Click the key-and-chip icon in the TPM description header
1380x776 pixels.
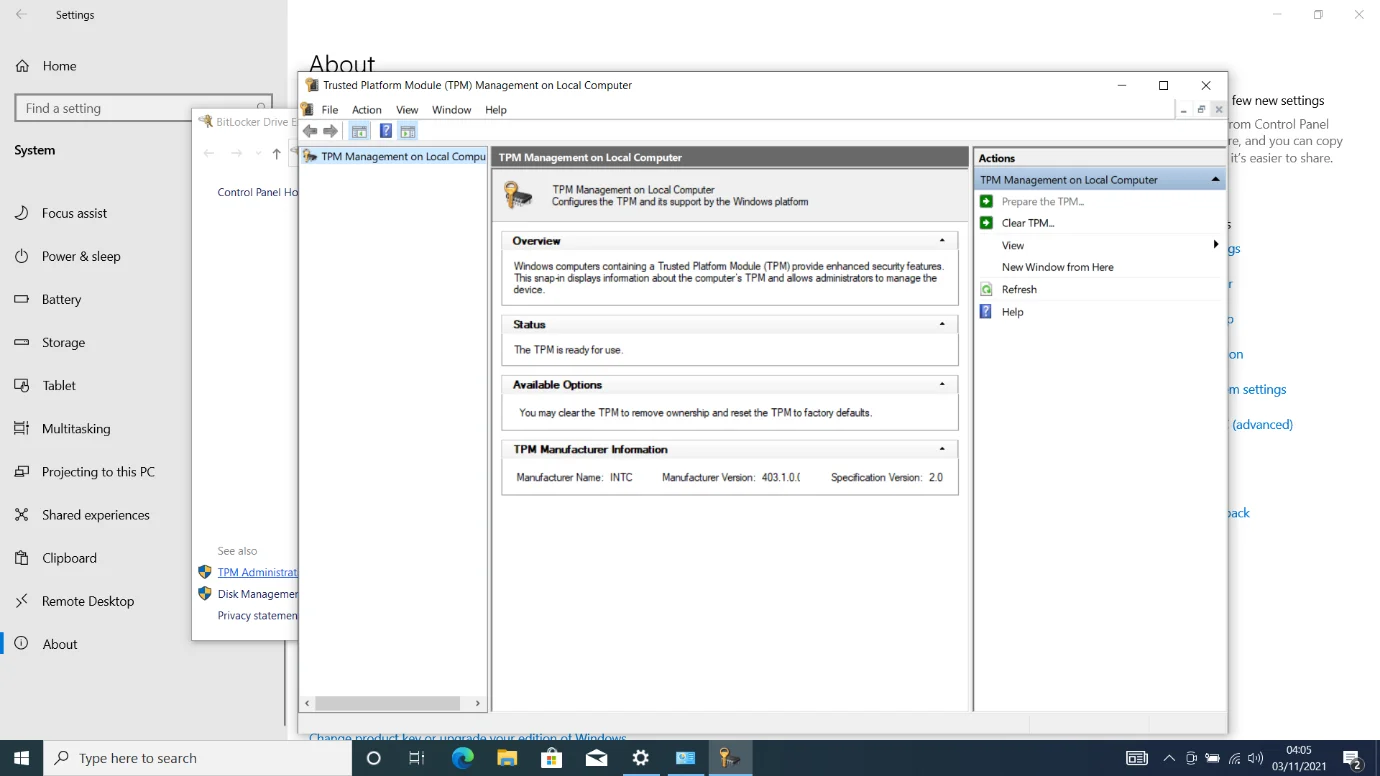coord(518,195)
